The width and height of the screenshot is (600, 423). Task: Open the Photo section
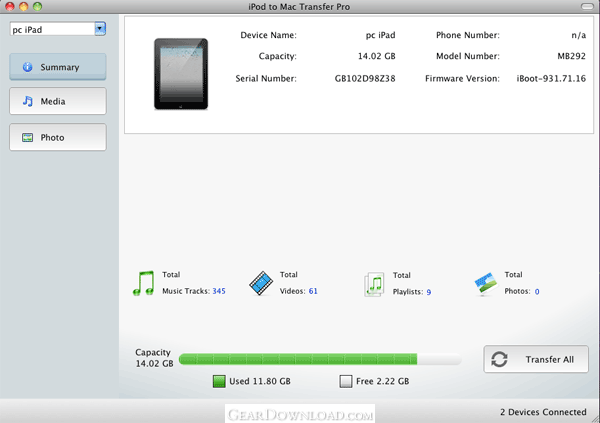click(58, 137)
